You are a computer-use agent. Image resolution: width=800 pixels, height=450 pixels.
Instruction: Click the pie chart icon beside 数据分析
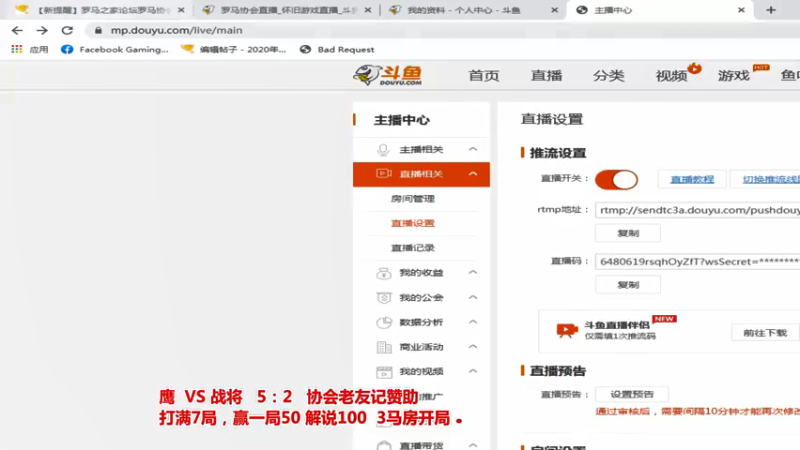(384, 322)
